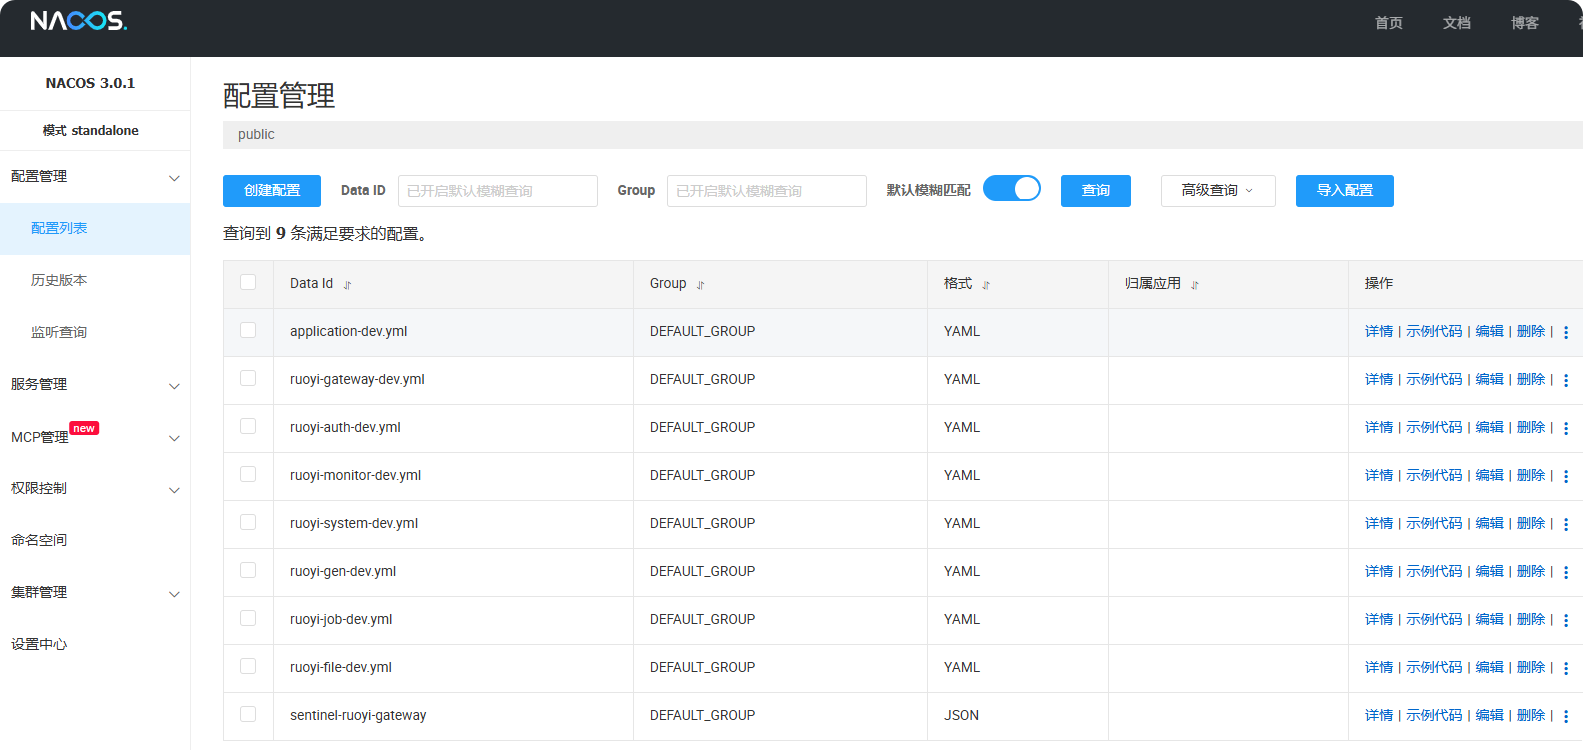Image resolution: width=1583 pixels, height=750 pixels.
Task: Focus the Group search field
Action: pos(767,191)
